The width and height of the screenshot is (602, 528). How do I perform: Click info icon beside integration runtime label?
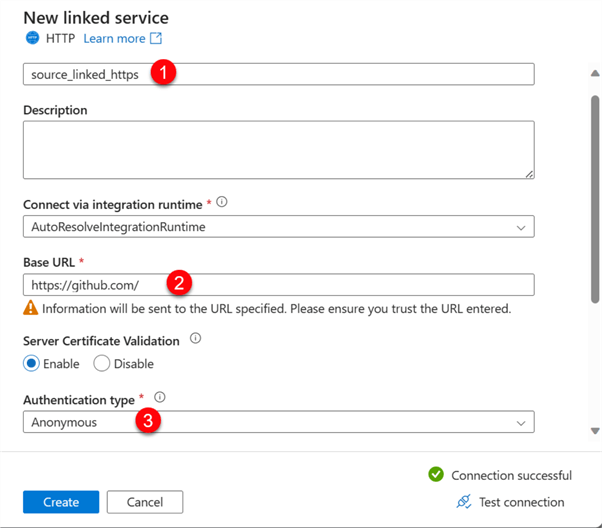pyautogui.click(x=222, y=202)
